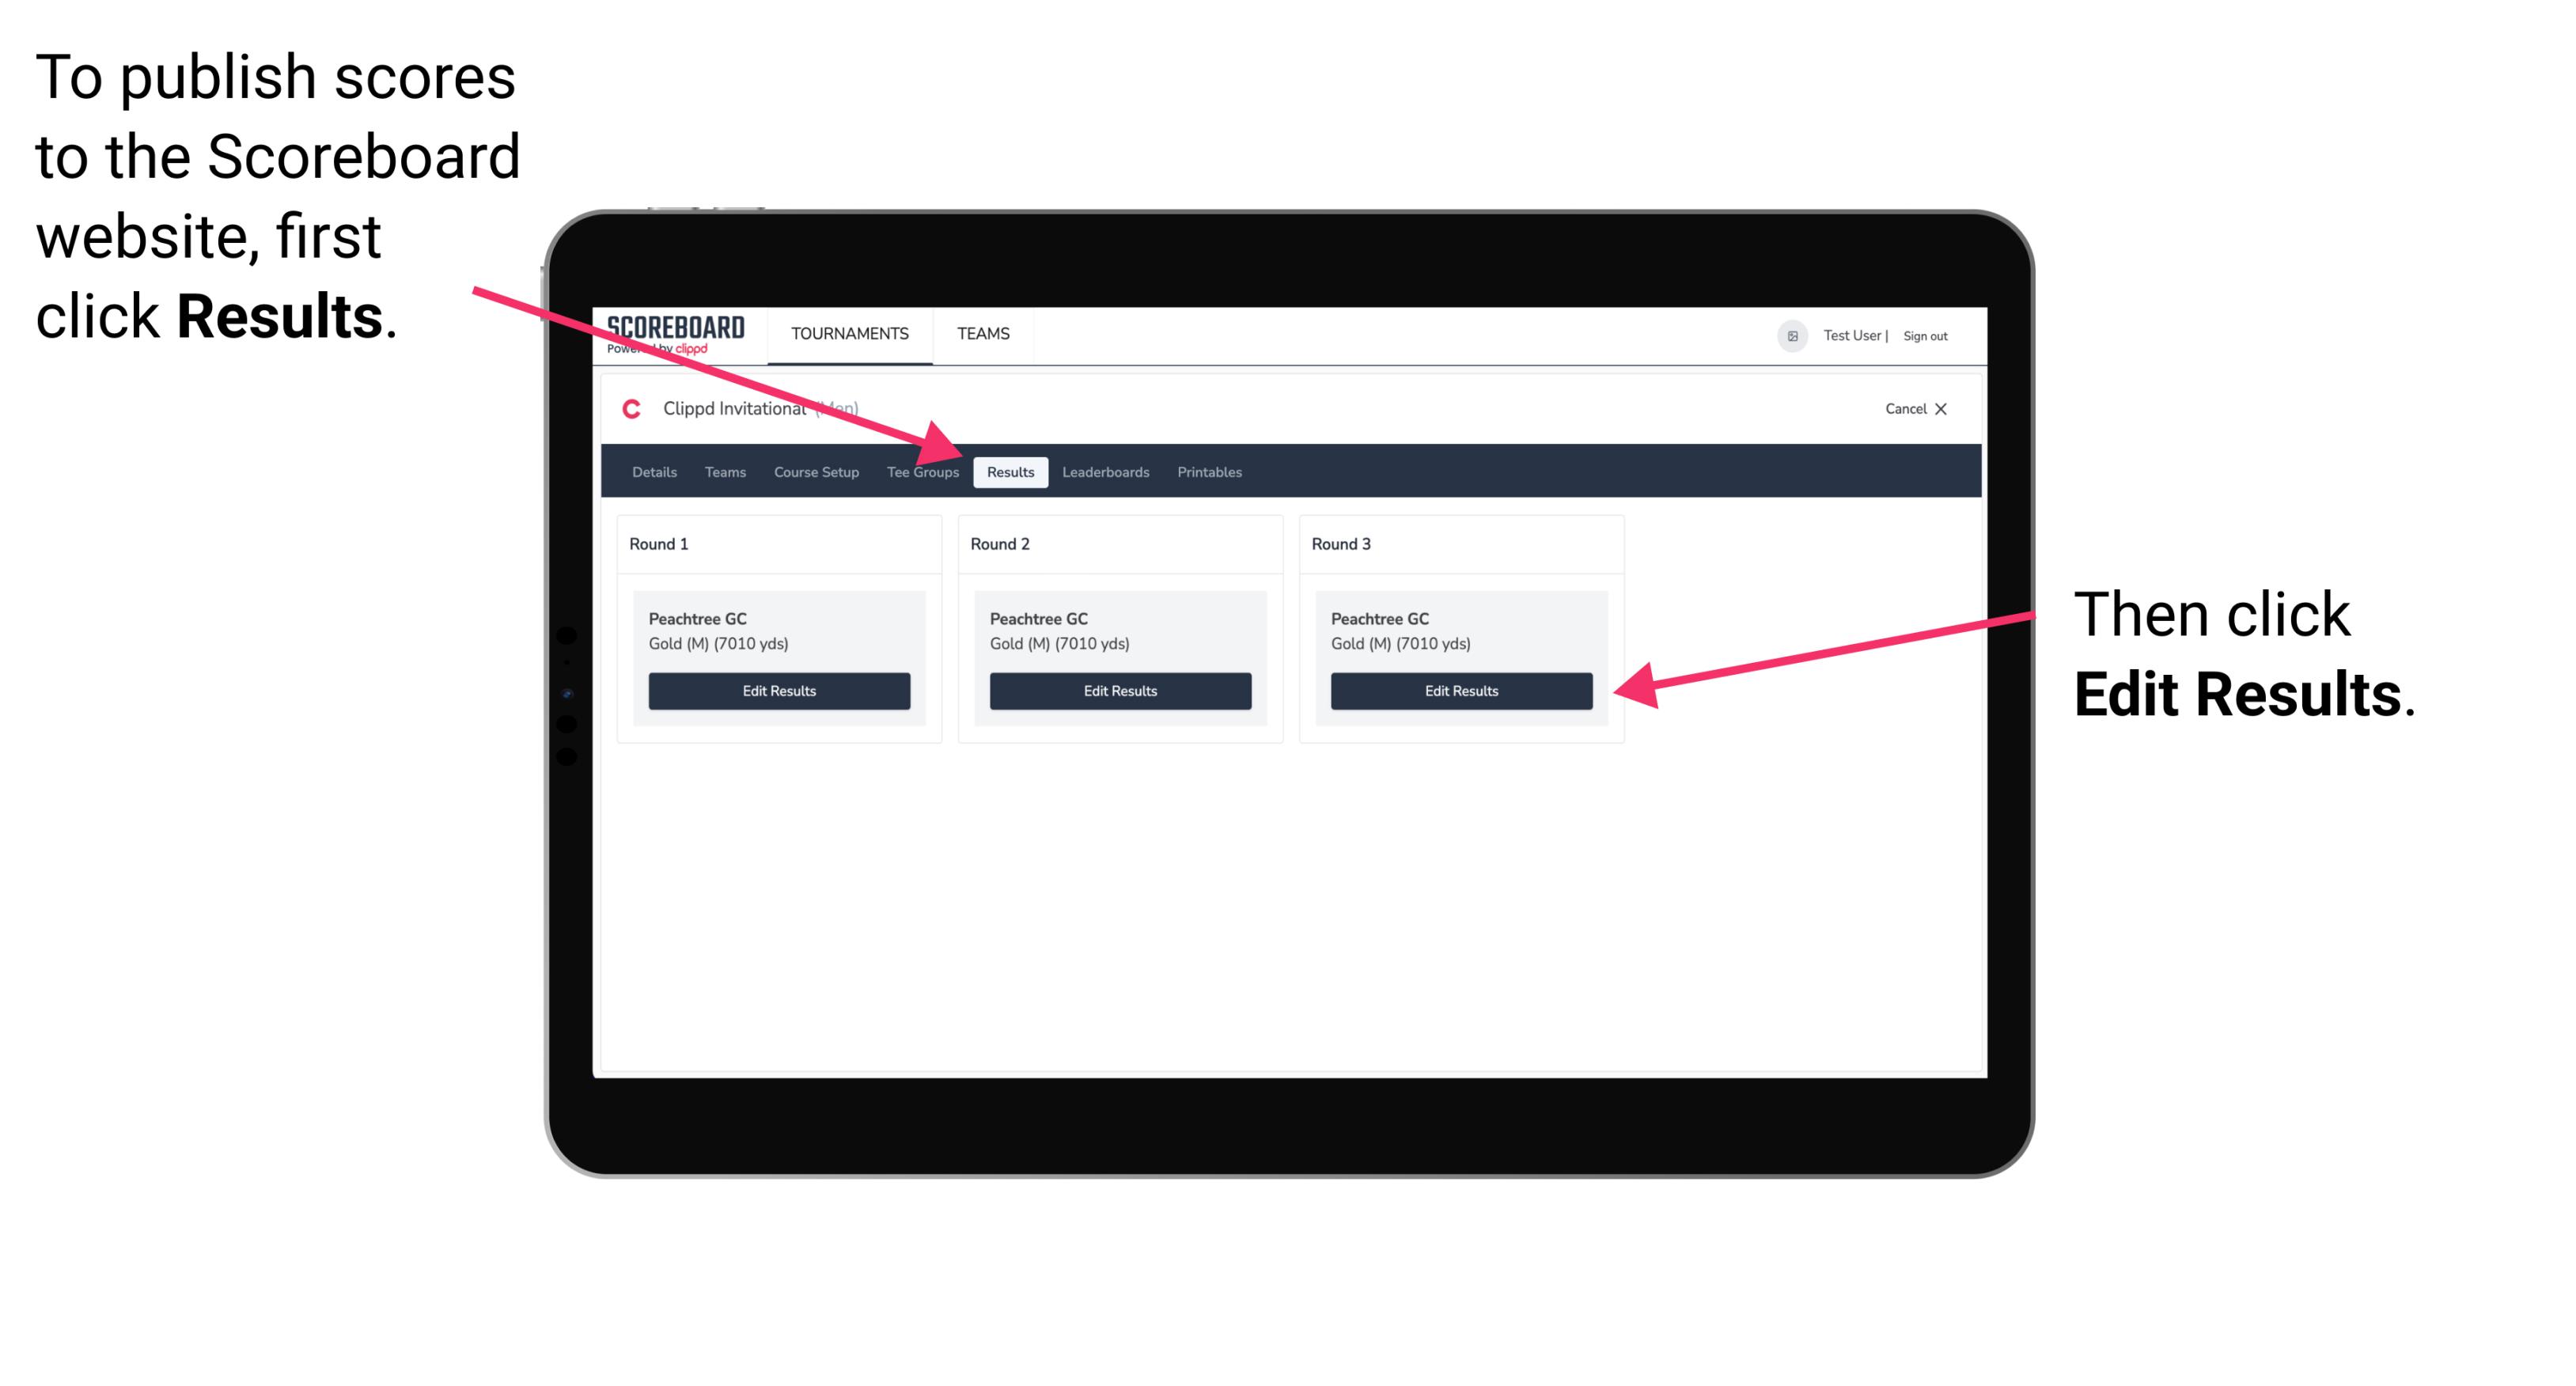Click Edit Results for Round 3
2576x1386 pixels.
coord(1461,691)
